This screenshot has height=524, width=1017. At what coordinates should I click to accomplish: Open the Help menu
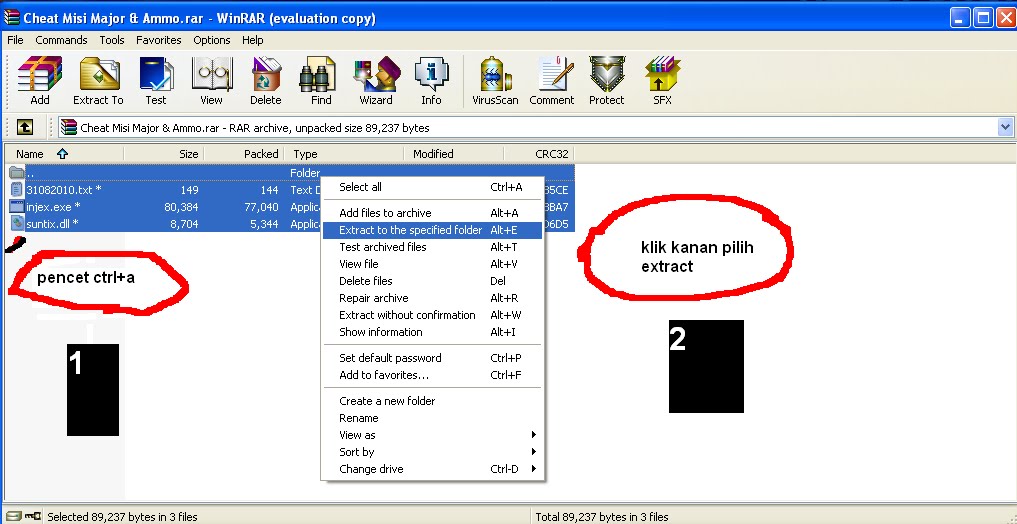(x=252, y=40)
